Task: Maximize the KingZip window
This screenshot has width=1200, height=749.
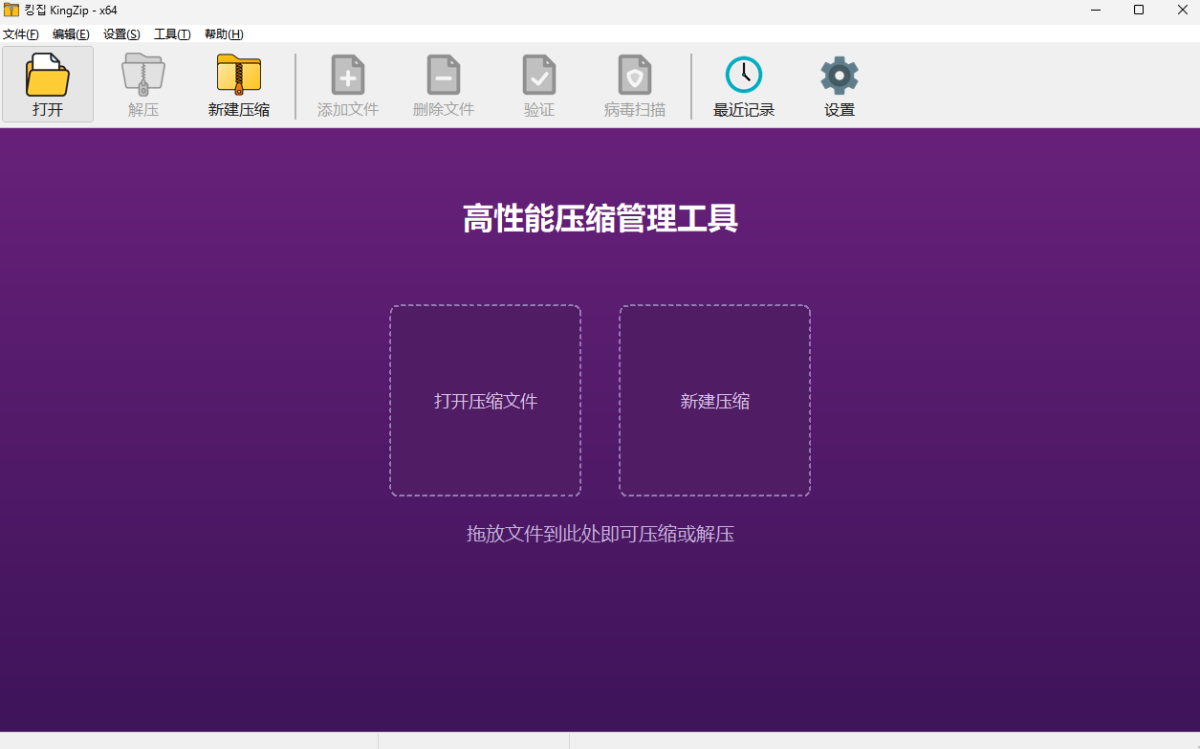Action: [x=1138, y=10]
